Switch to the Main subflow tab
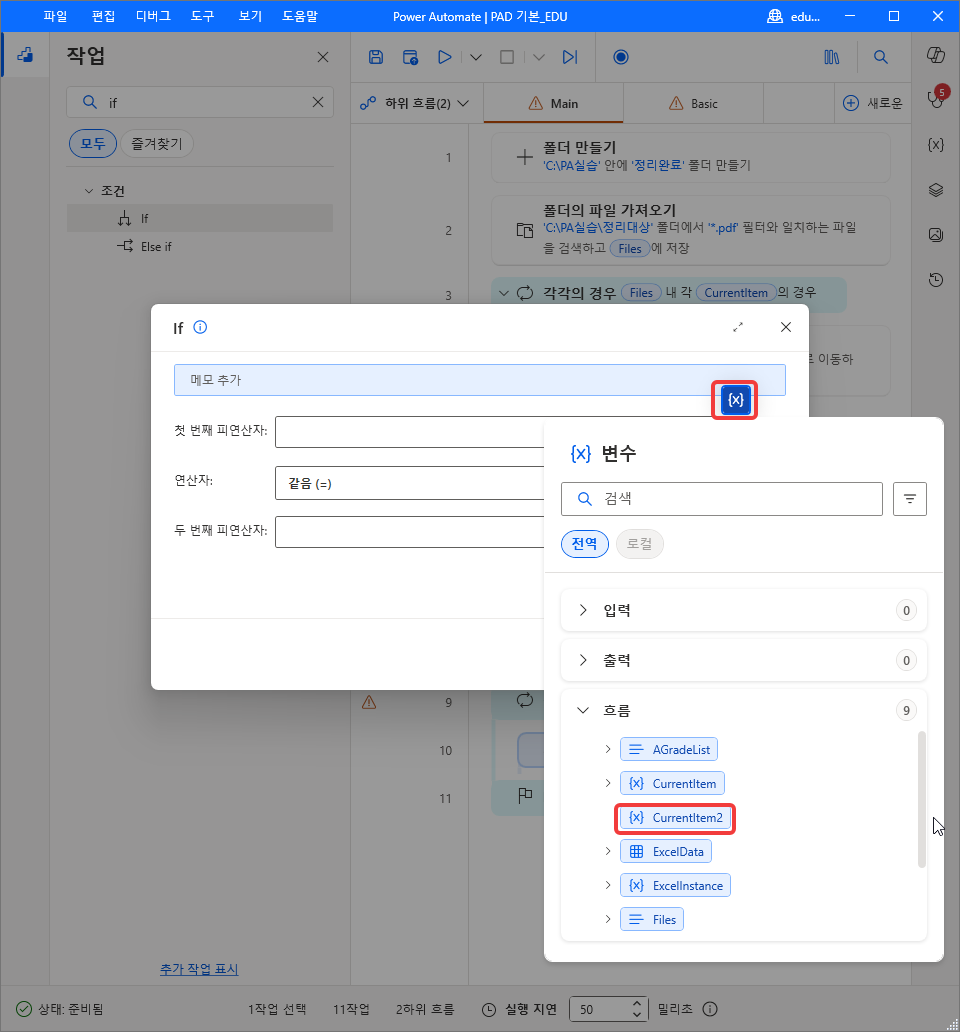 tap(553, 103)
